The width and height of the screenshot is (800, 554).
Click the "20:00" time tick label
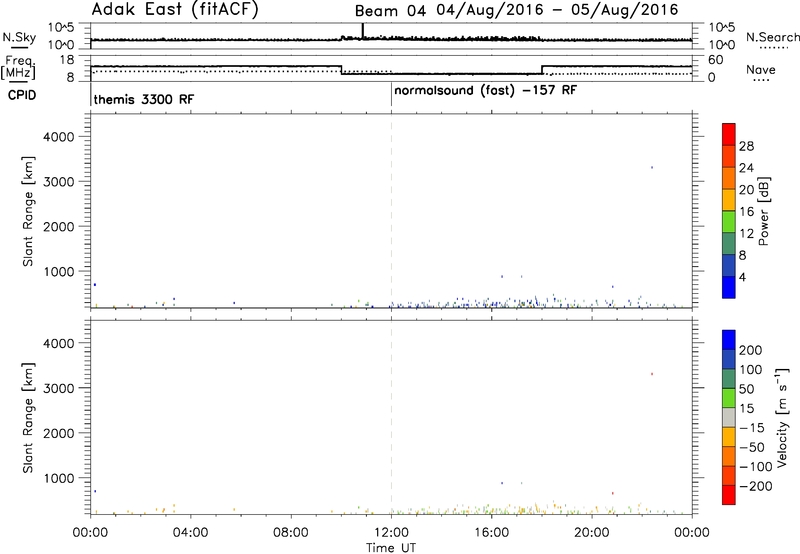pyautogui.click(x=591, y=533)
